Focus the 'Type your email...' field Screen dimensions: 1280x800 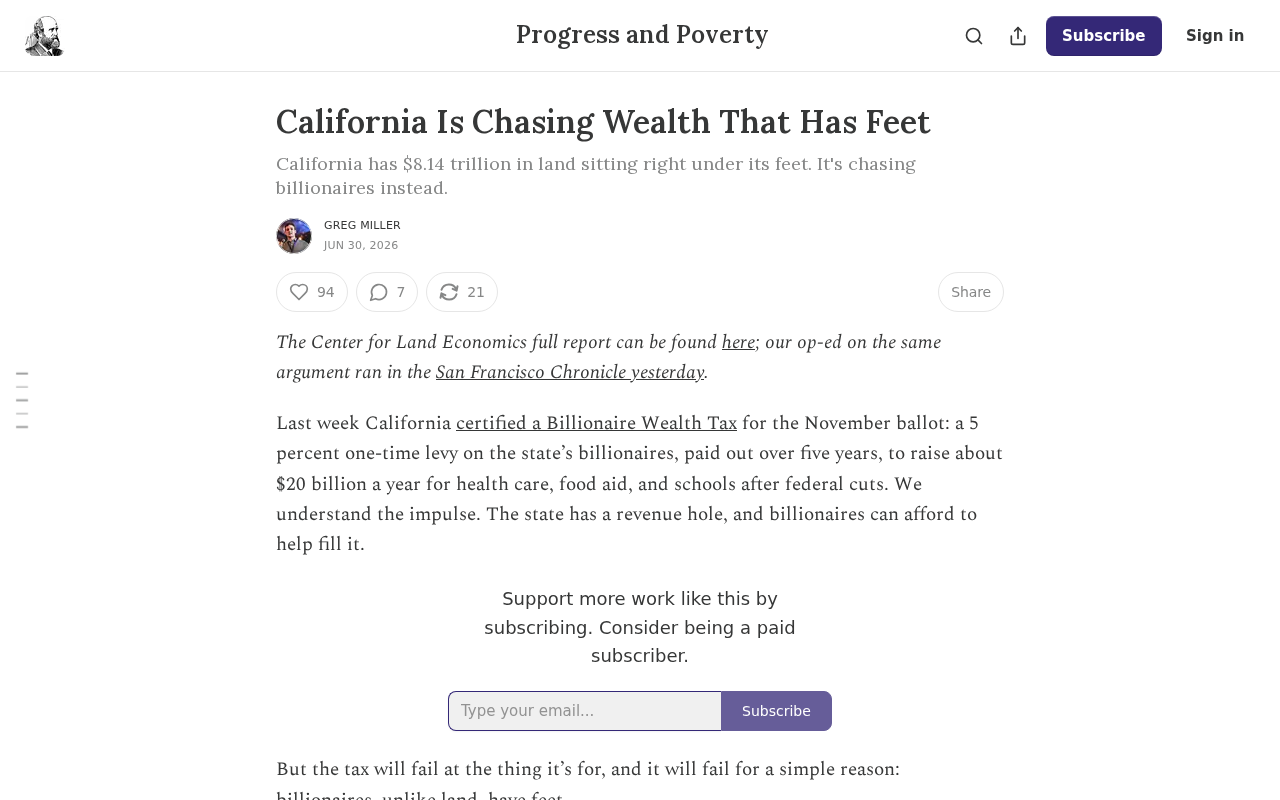tap(585, 711)
